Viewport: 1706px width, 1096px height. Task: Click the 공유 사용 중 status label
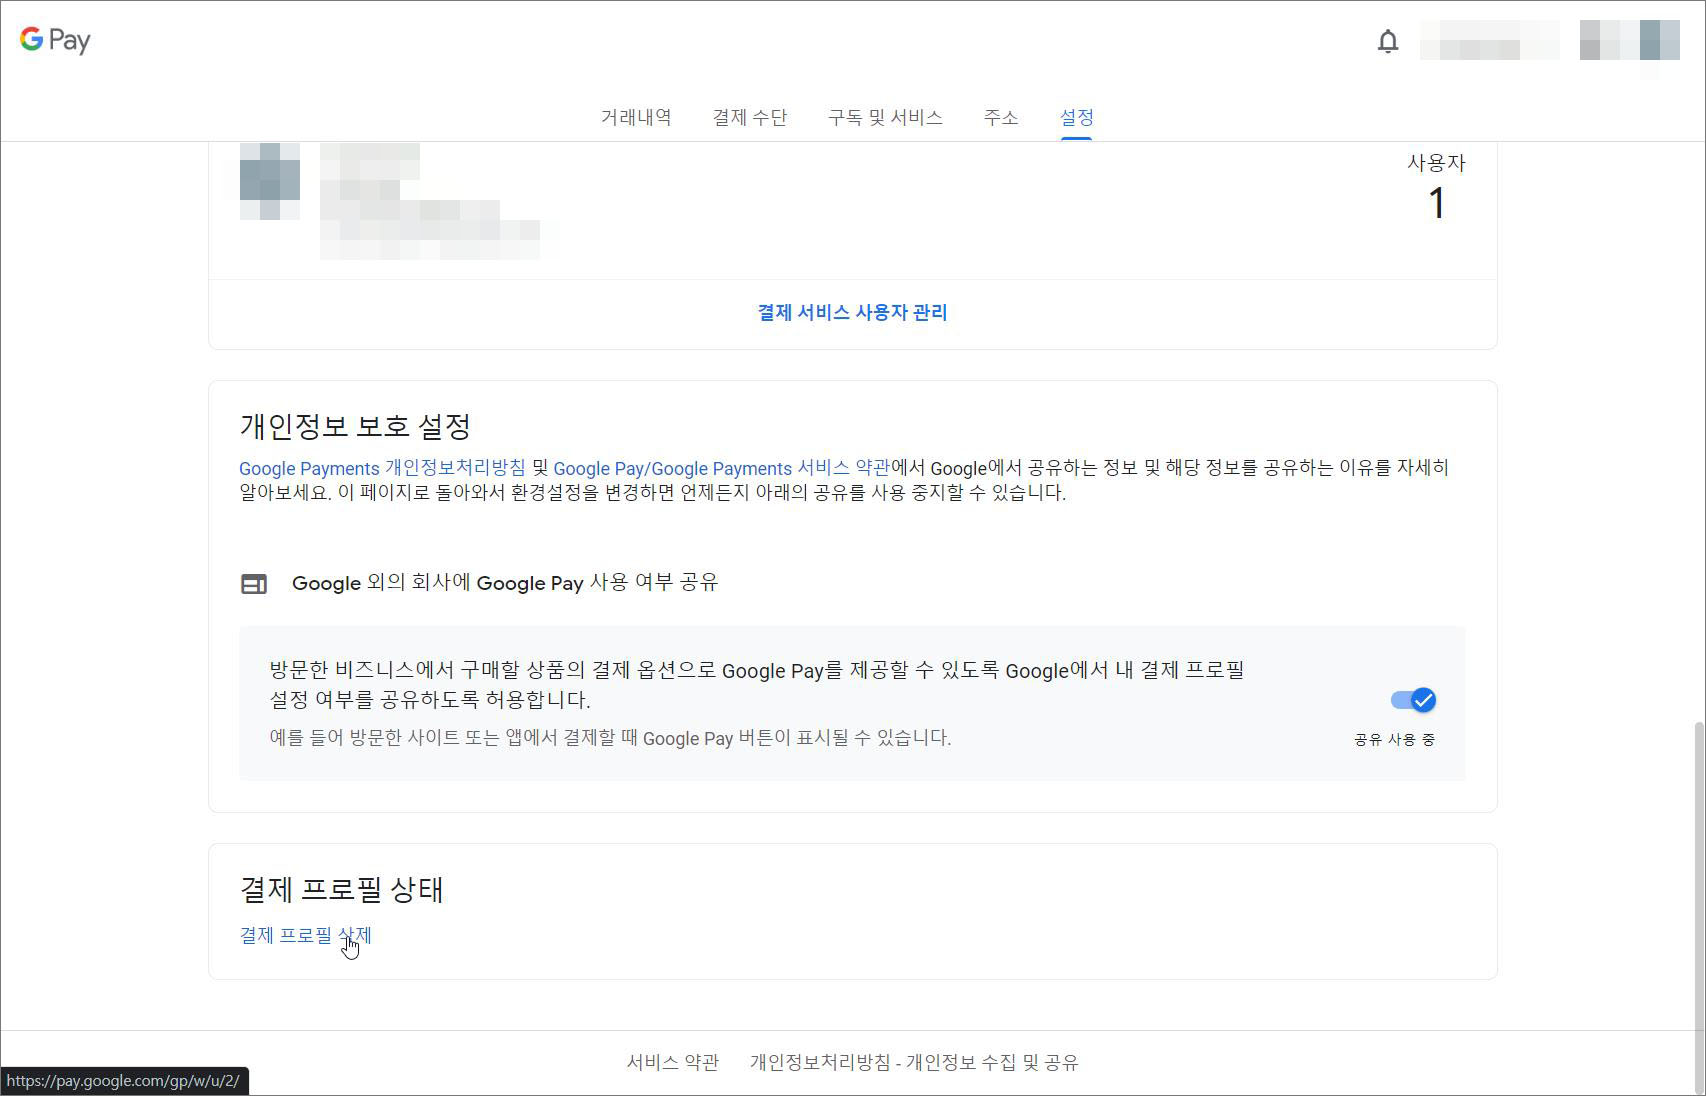[1394, 740]
